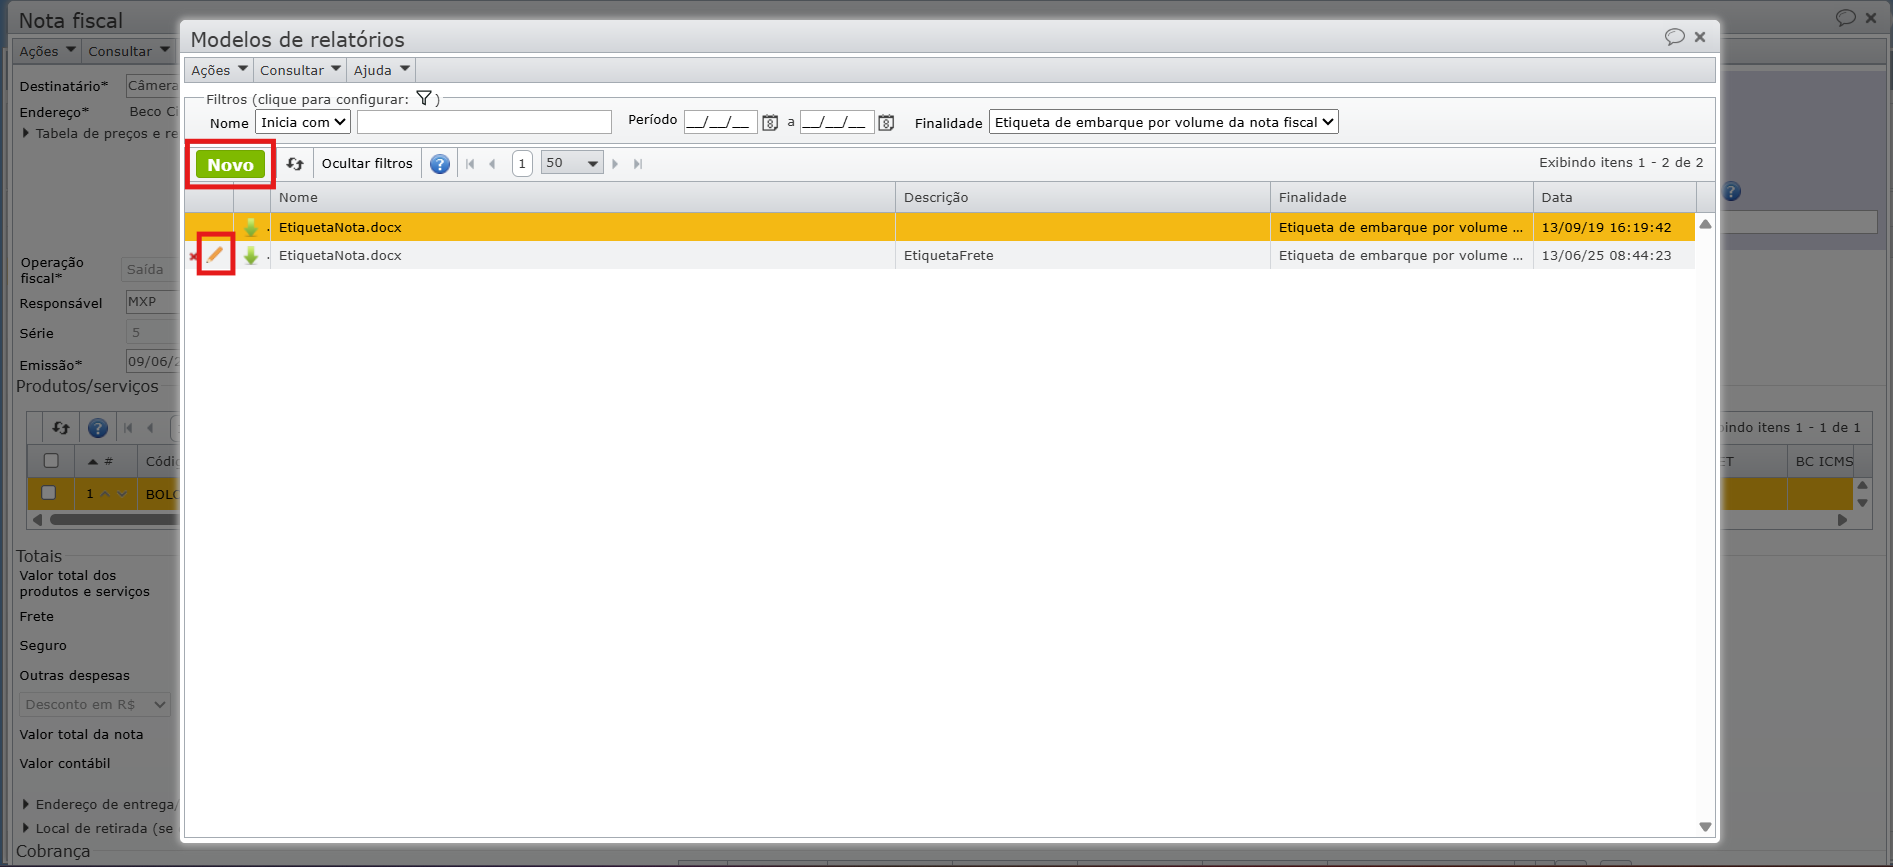Click the Nome filter text field
This screenshot has width=1893, height=867.
pyautogui.click(x=484, y=122)
